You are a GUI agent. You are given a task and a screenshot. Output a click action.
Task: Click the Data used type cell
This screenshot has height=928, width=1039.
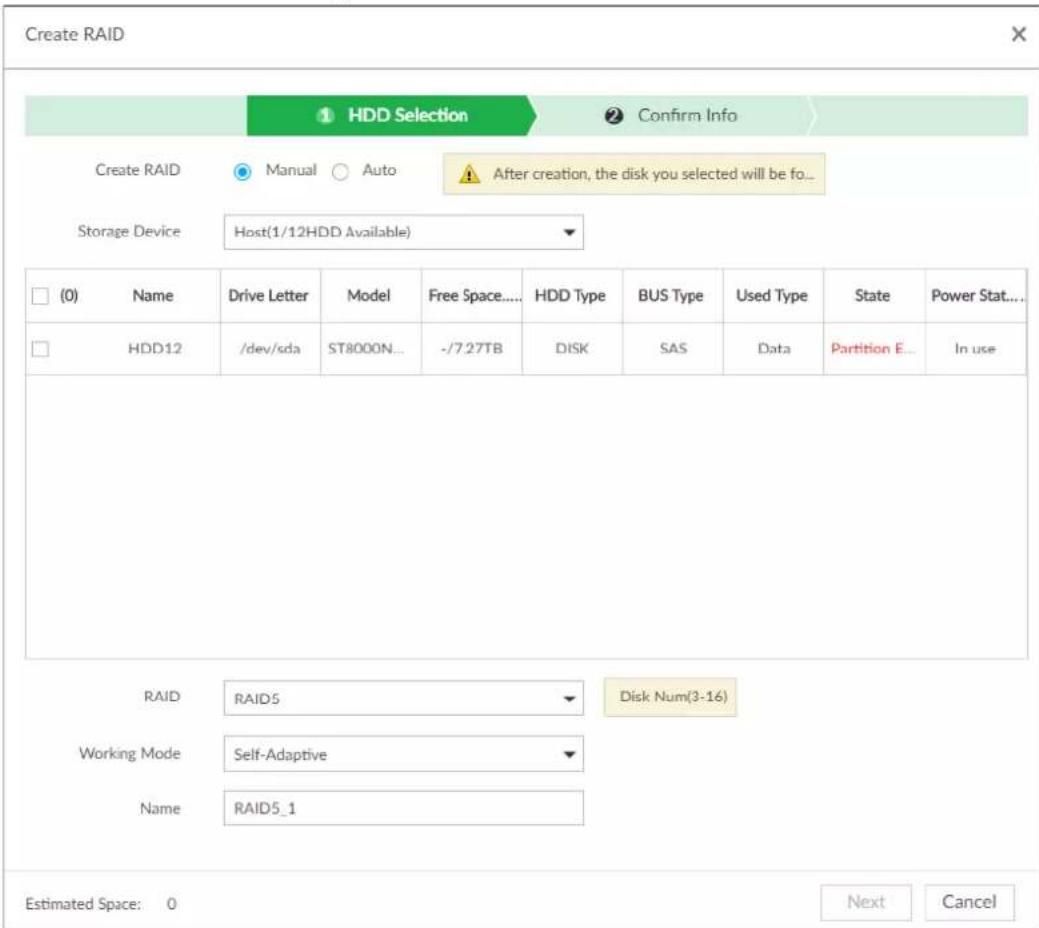774,349
